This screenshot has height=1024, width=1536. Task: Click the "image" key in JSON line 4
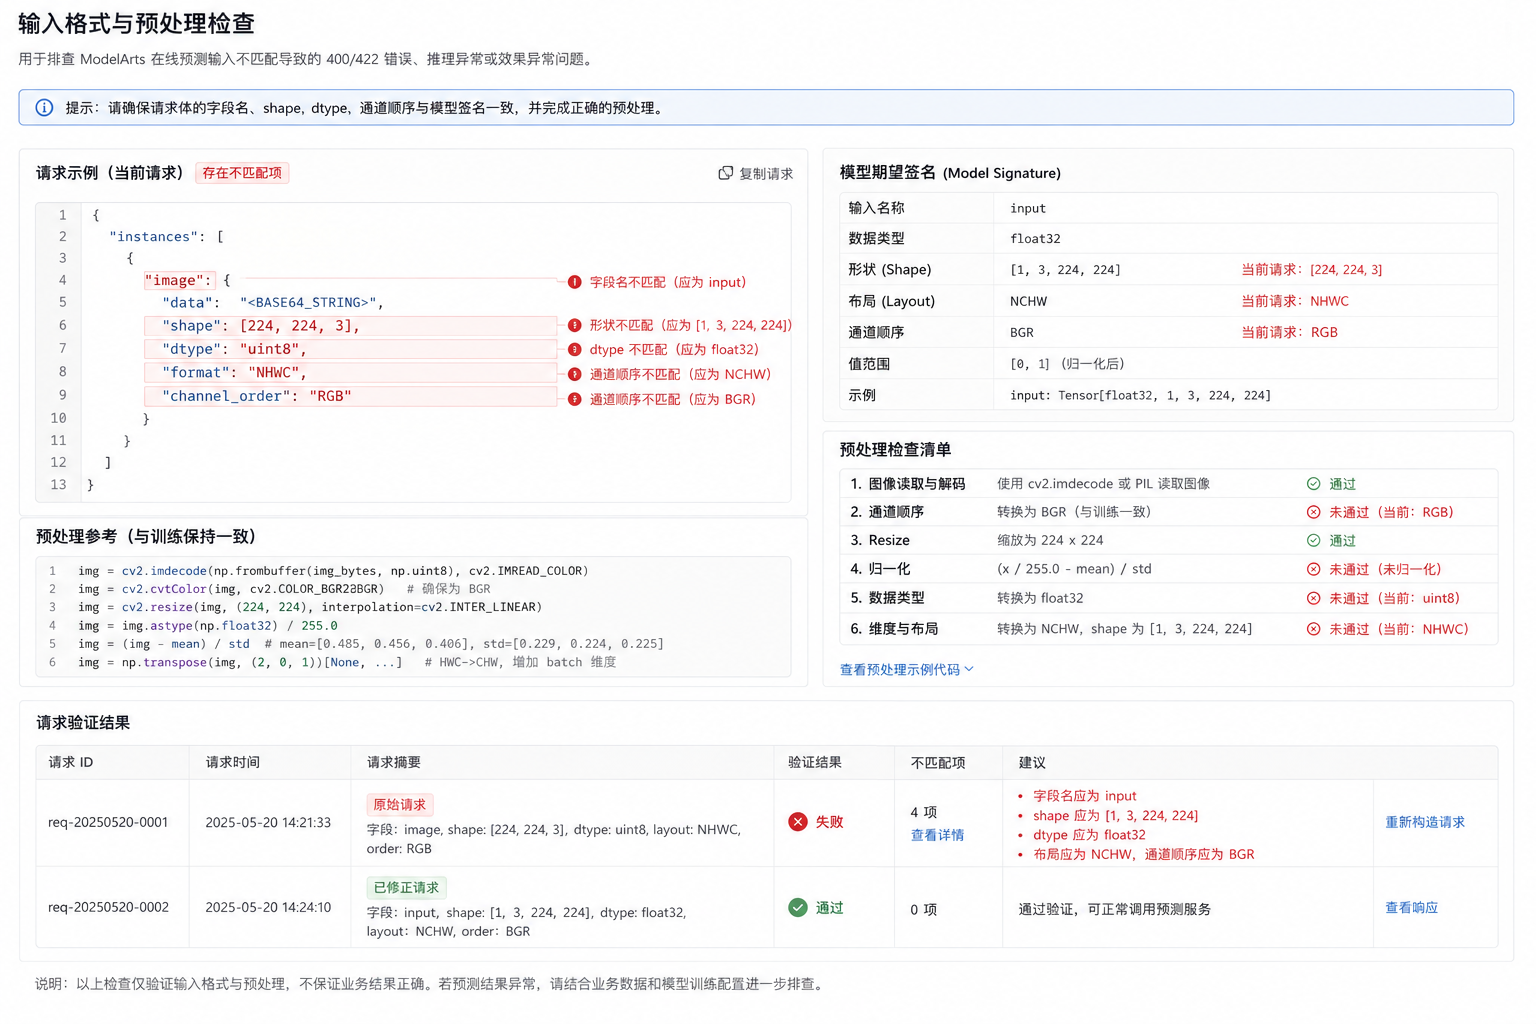point(179,281)
